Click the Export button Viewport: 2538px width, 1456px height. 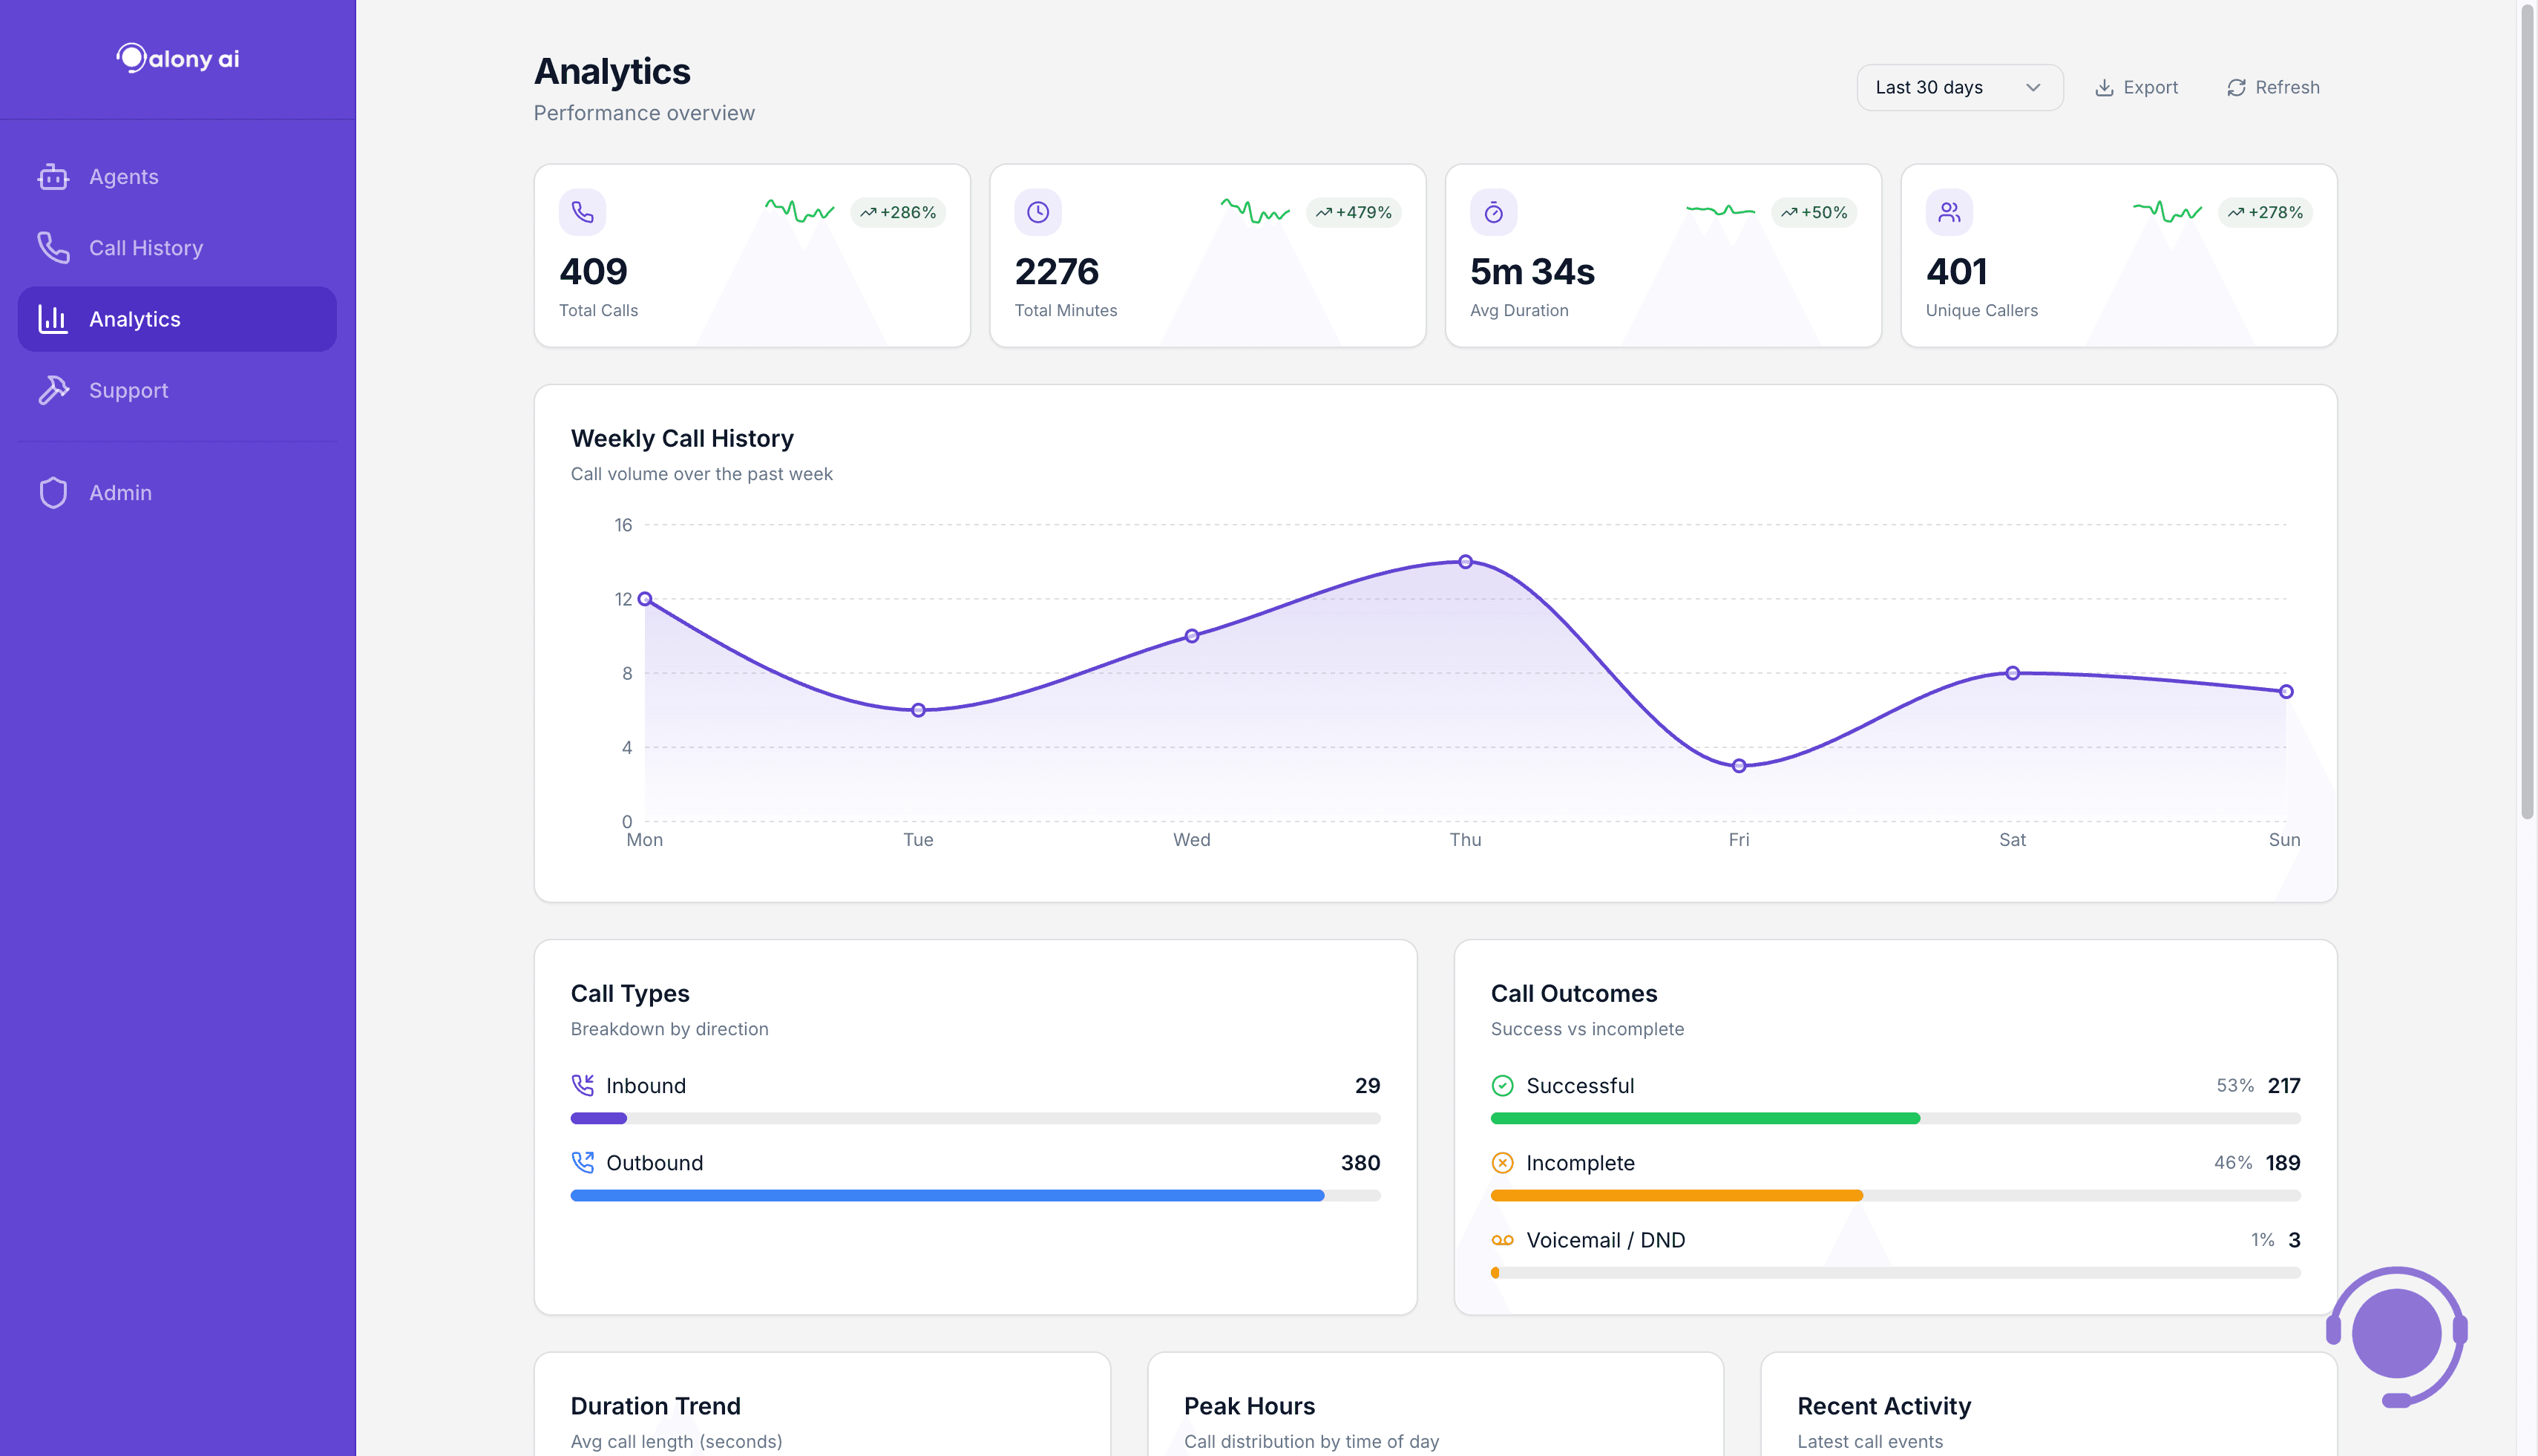coord(2136,87)
